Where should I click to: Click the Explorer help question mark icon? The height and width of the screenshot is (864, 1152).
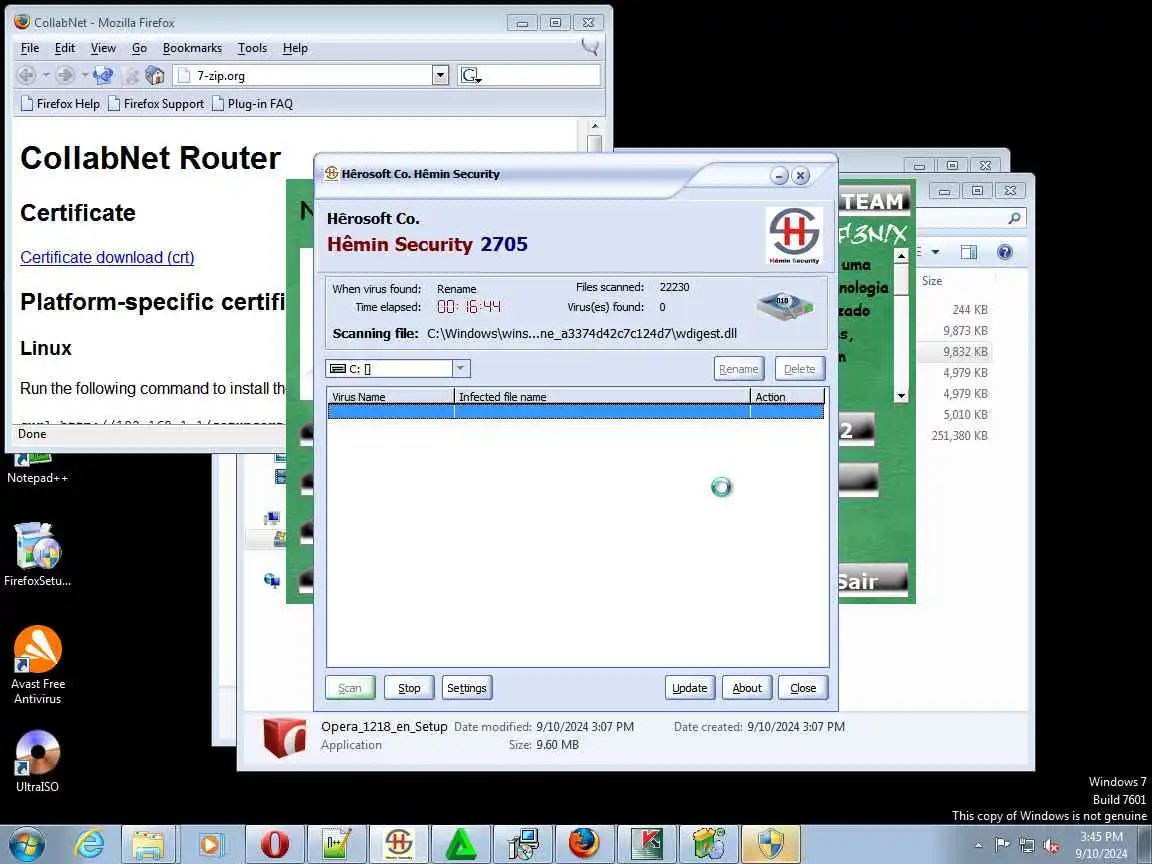click(x=1004, y=252)
